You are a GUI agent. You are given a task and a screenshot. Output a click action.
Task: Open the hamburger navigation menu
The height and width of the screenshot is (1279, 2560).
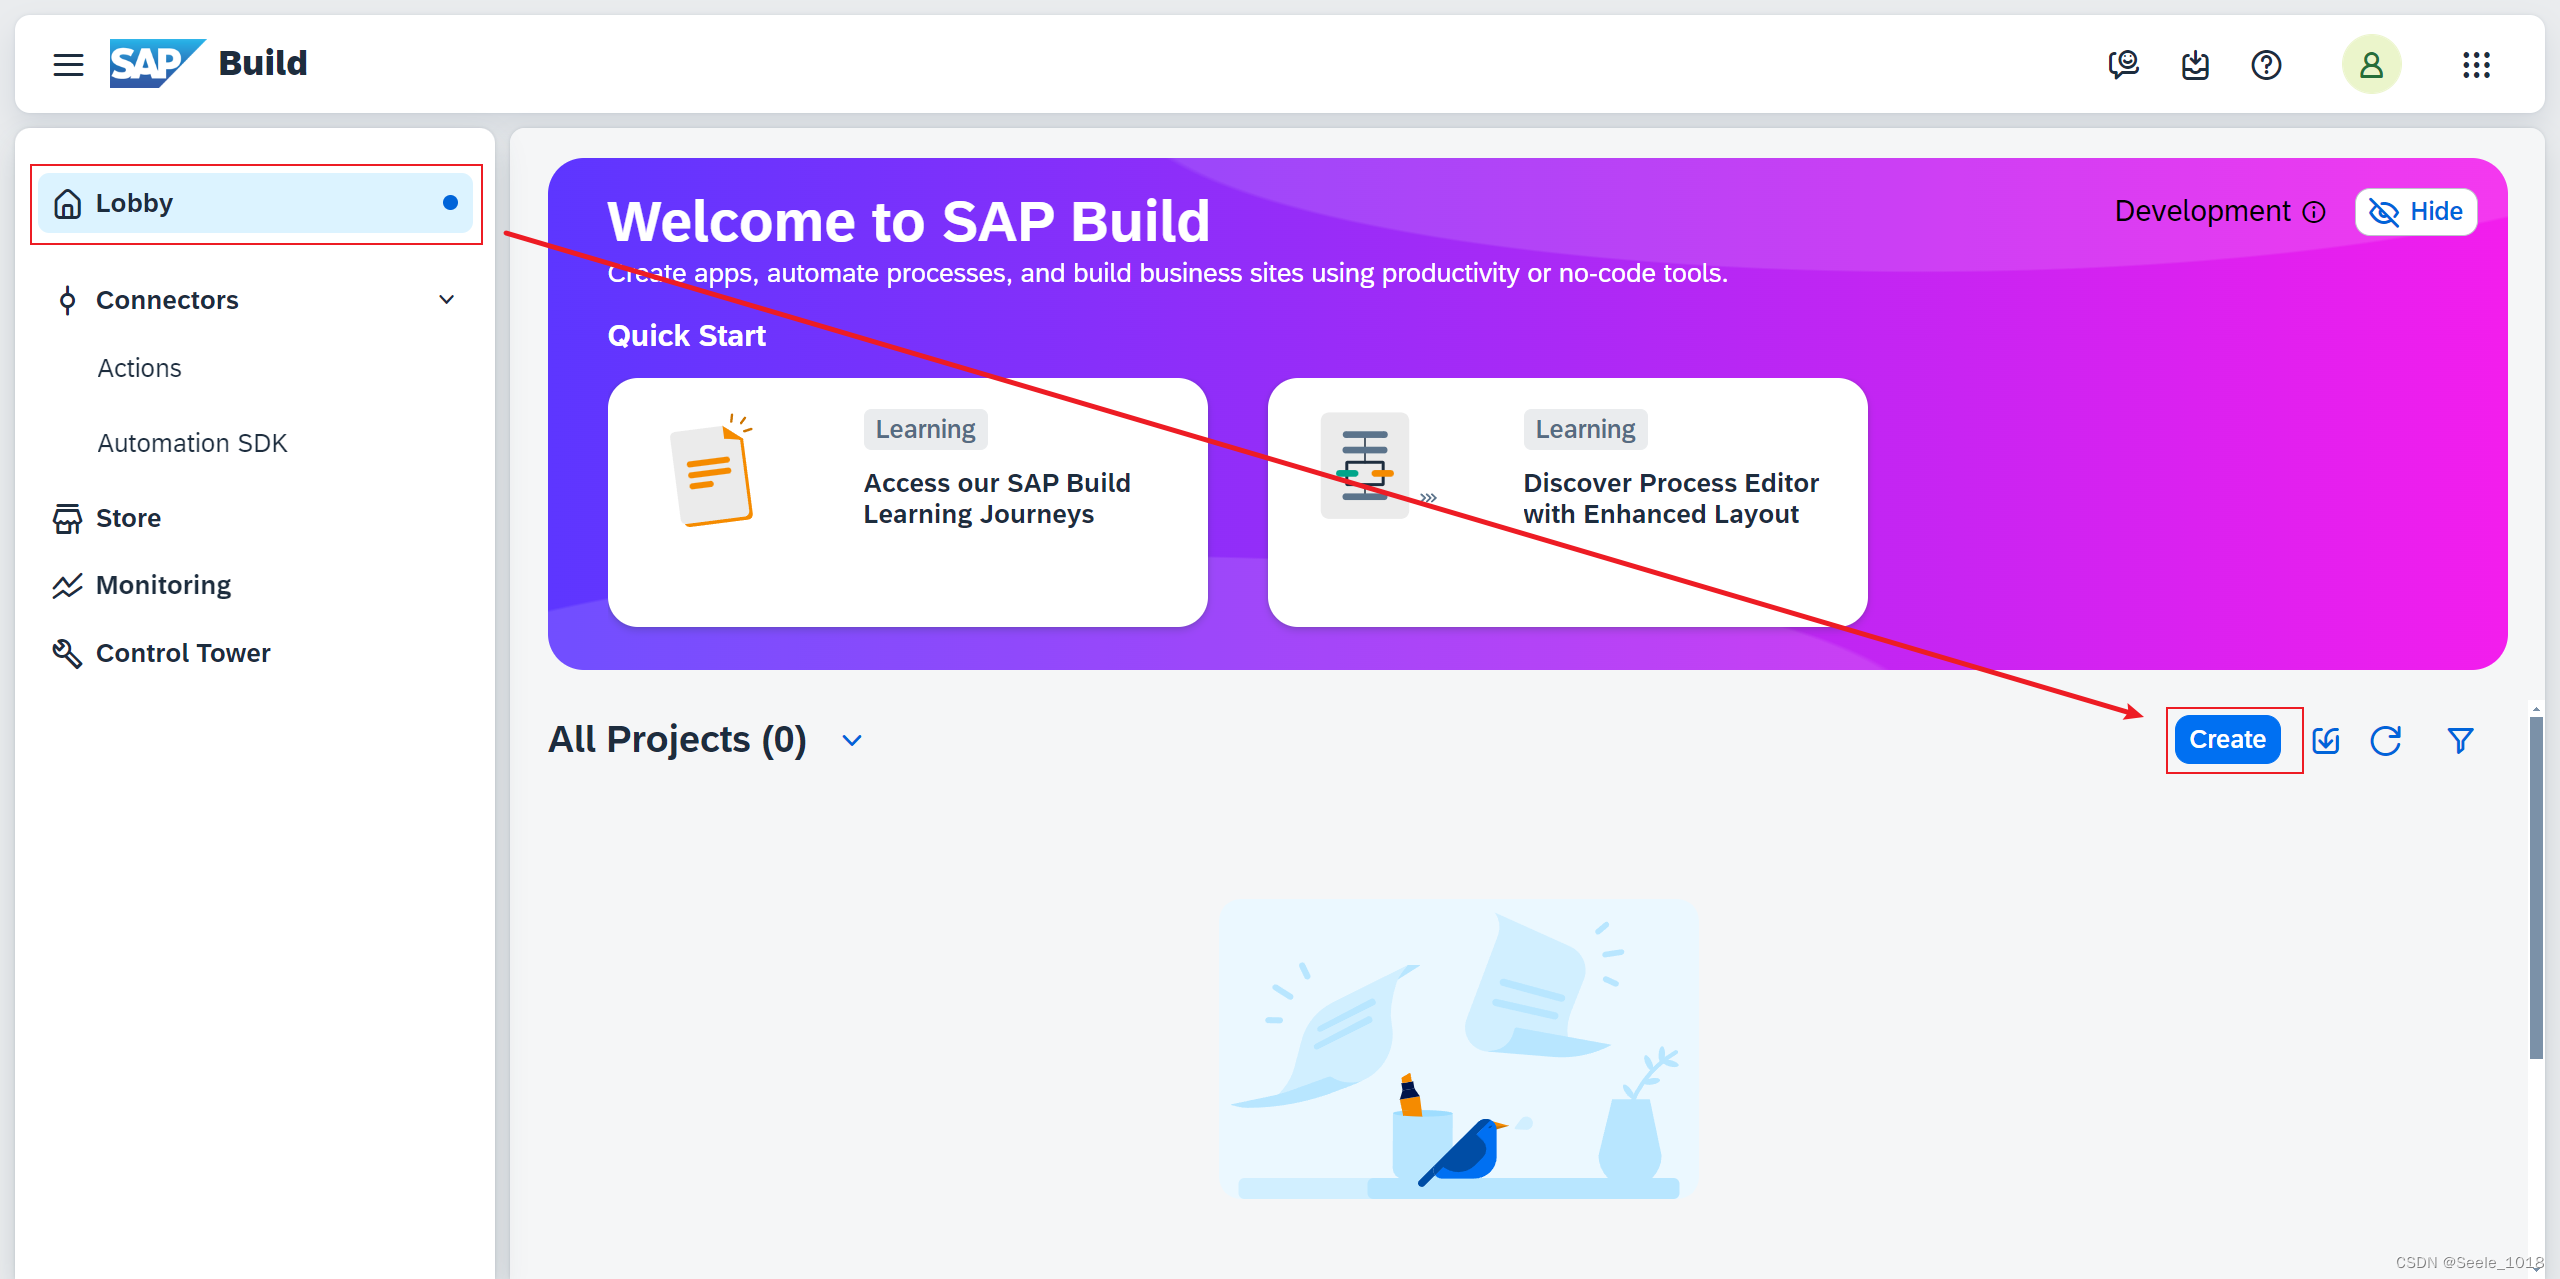pyautogui.click(x=68, y=65)
